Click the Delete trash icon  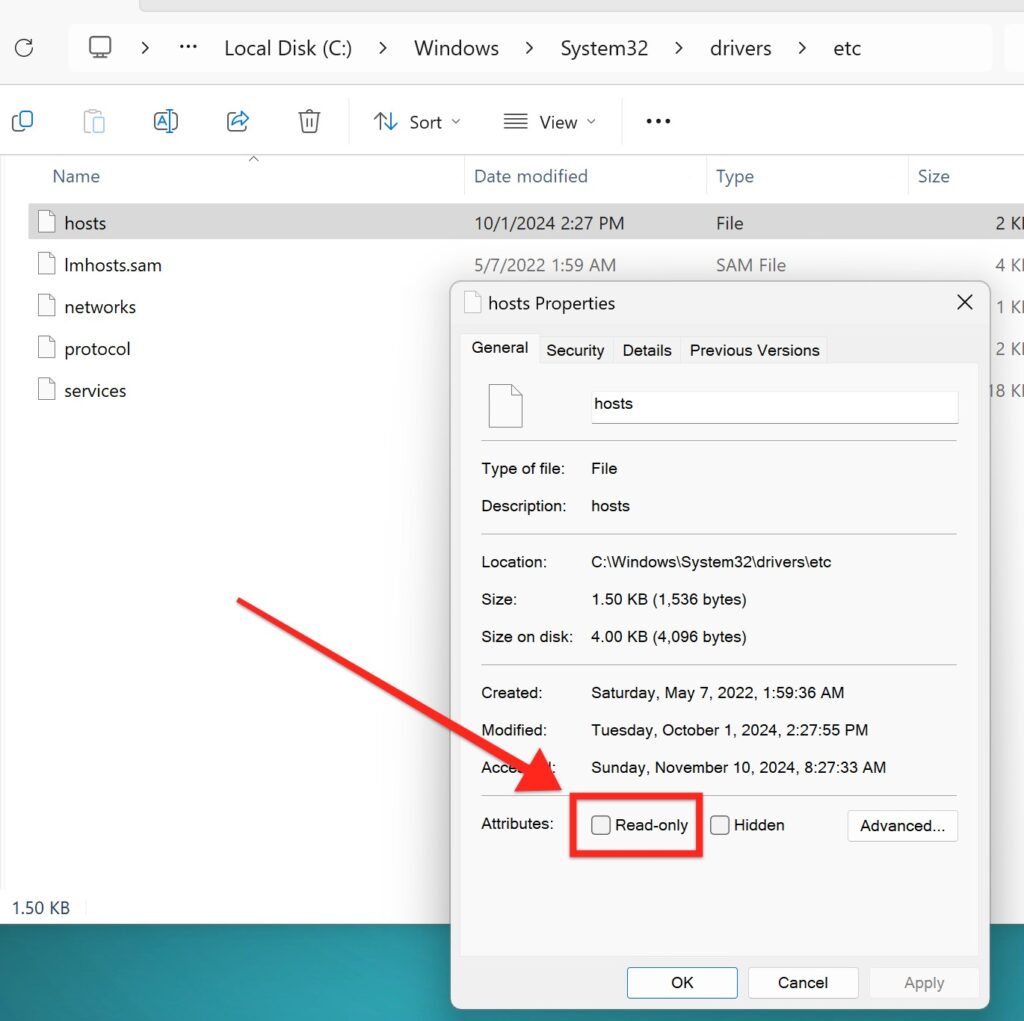click(x=309, y=122)
